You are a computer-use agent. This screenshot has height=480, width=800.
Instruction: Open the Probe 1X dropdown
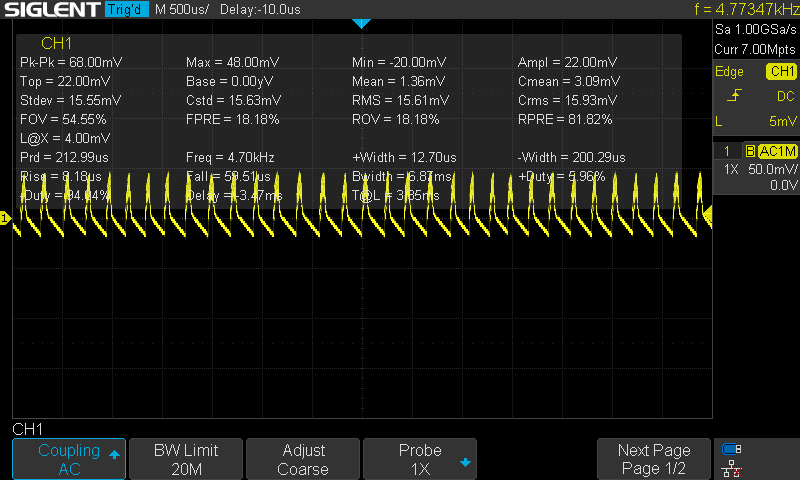coord(420,459)
